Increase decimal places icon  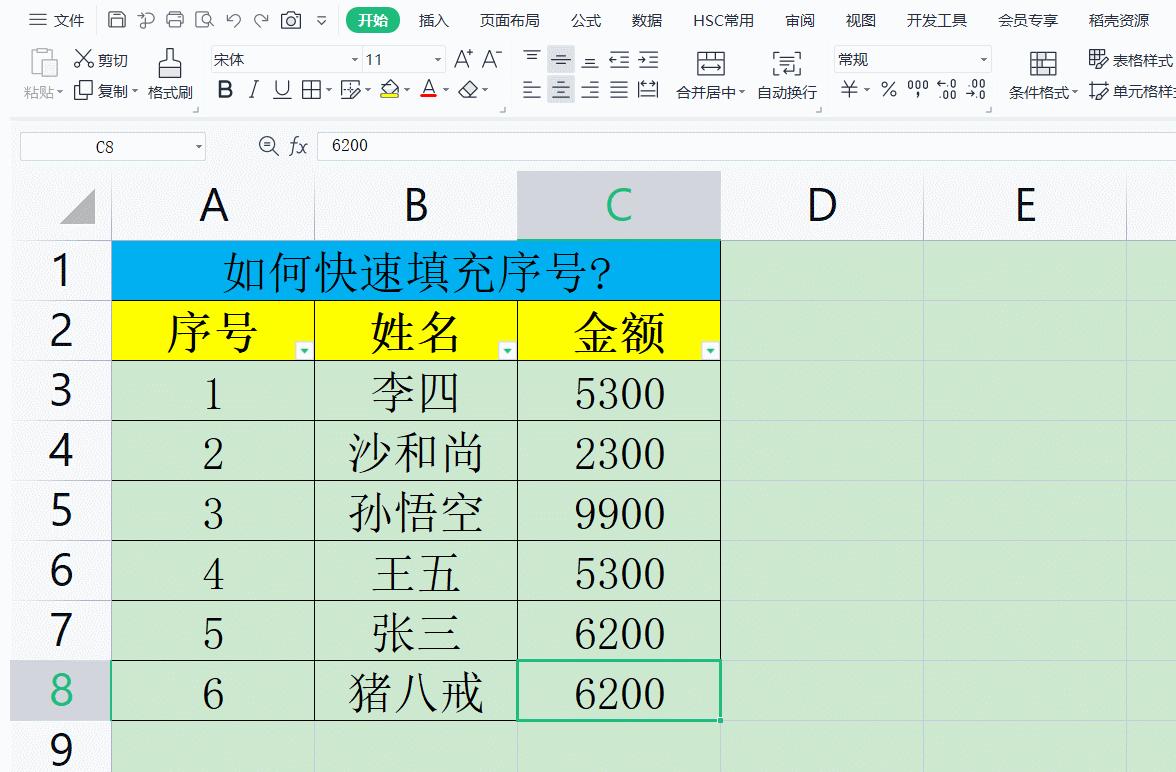(x=947, y=90)
